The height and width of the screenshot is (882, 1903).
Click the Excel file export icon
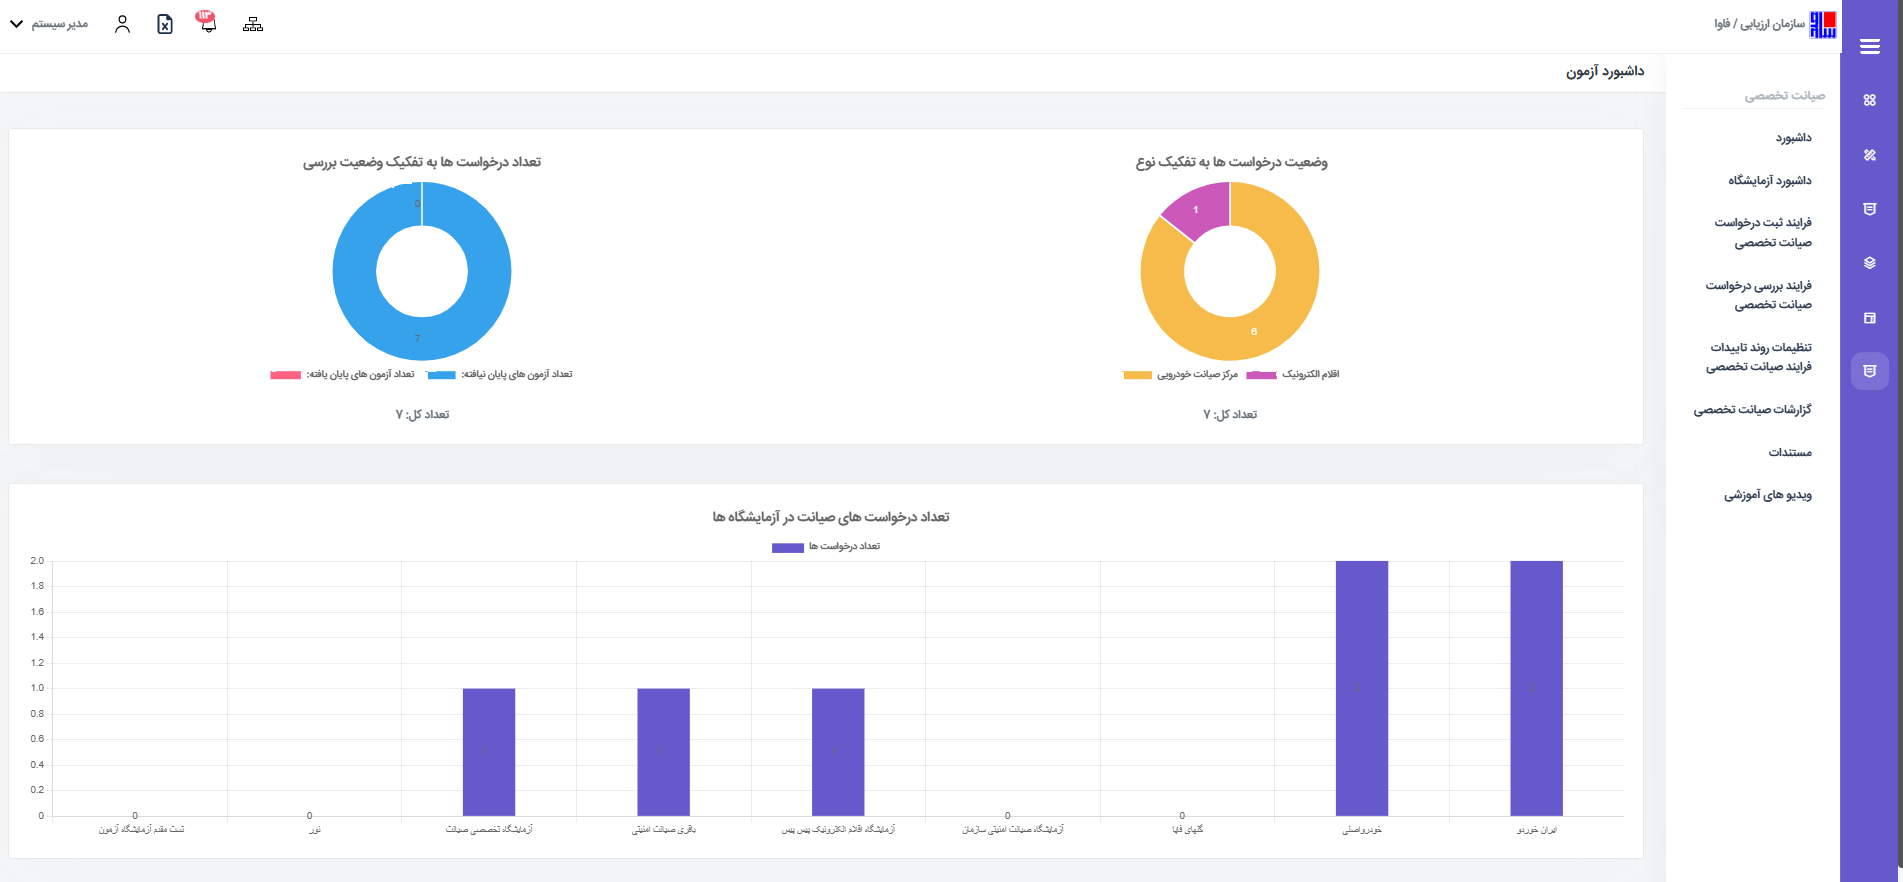(165, 24)
